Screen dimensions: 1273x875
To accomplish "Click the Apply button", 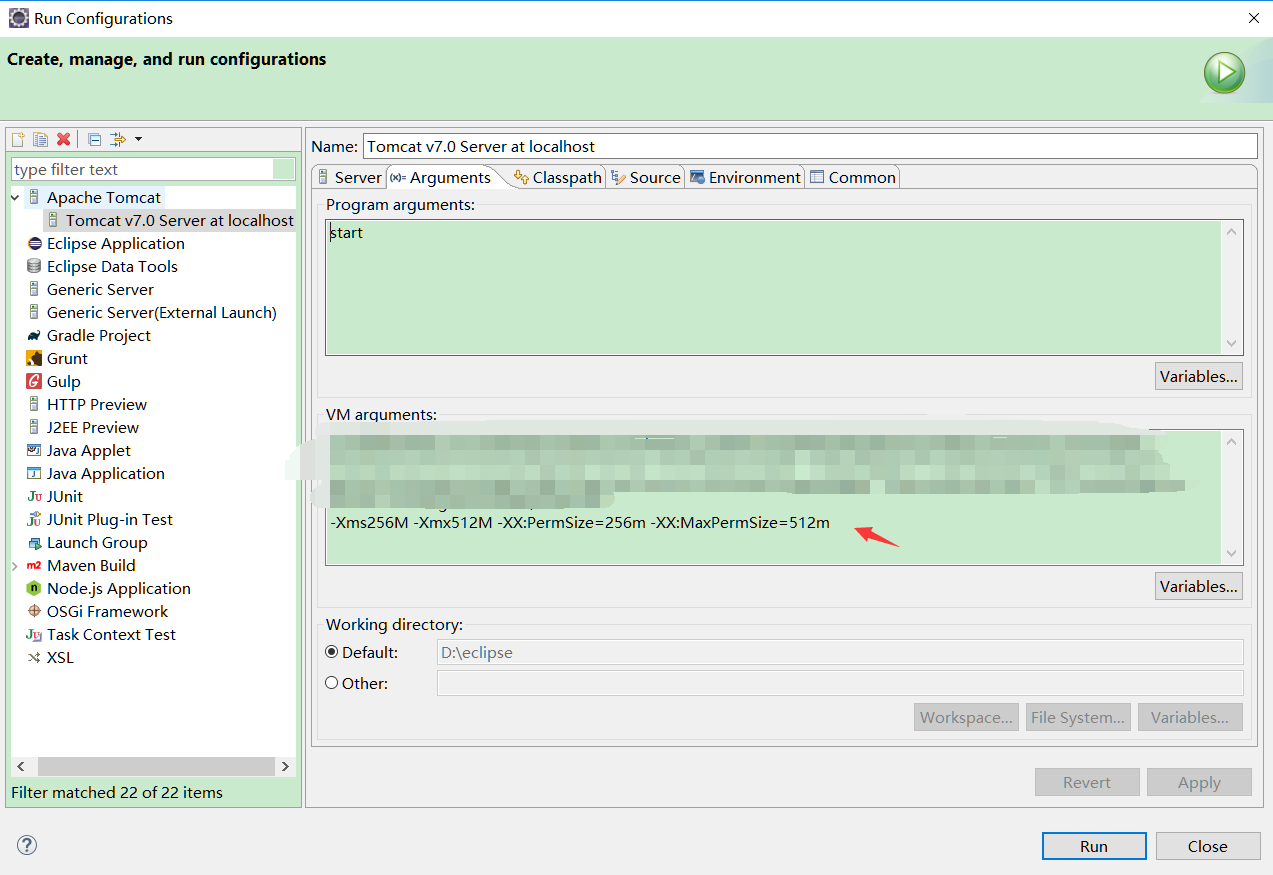I will [x=1199, y=782].
